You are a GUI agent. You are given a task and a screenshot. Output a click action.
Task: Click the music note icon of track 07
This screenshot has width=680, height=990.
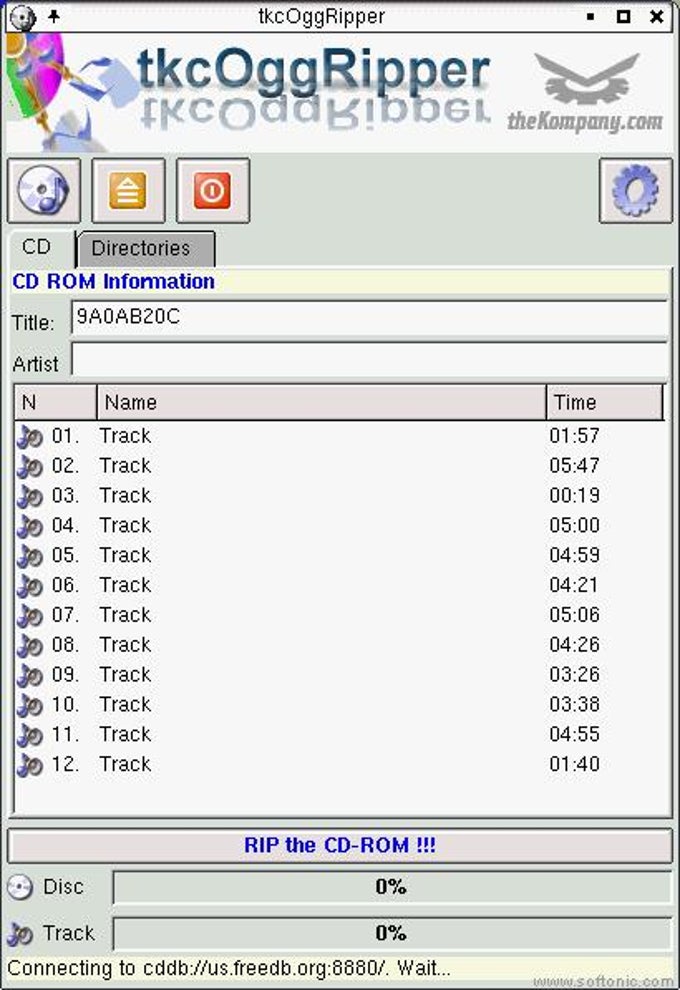tap(29, 615)
